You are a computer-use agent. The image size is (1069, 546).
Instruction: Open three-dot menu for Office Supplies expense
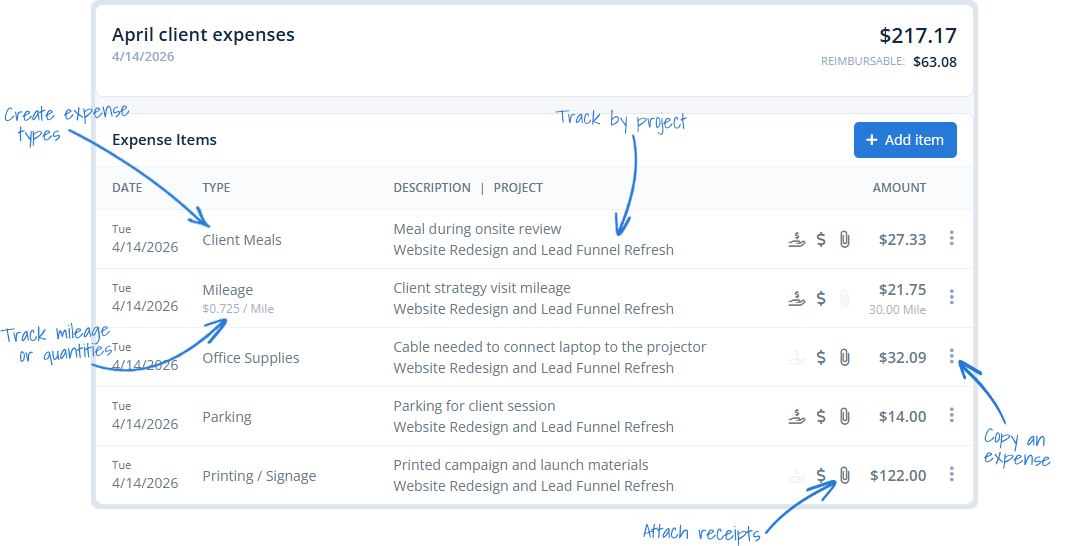coord(951,356)
